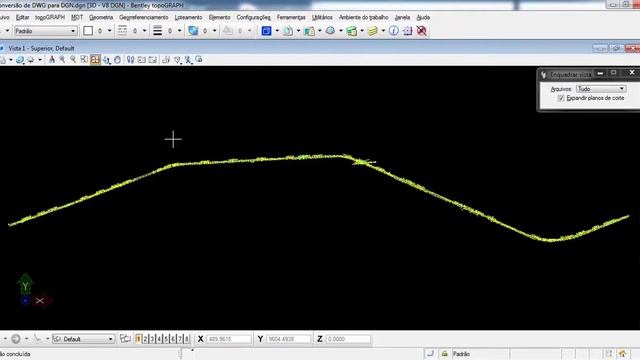Click the X coordinate input field
Screen dimensions: 640x360
229,339
